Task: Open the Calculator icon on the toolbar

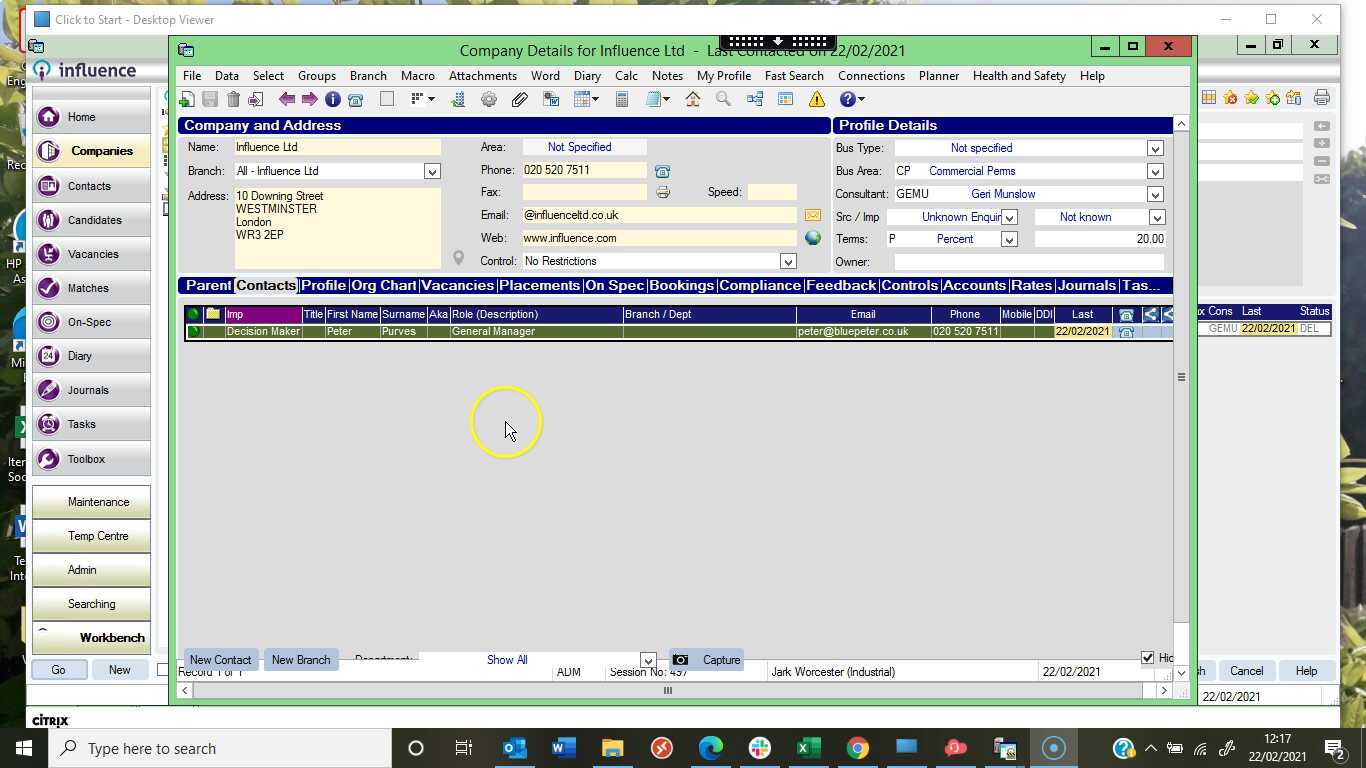Action: tap(621, 98)
